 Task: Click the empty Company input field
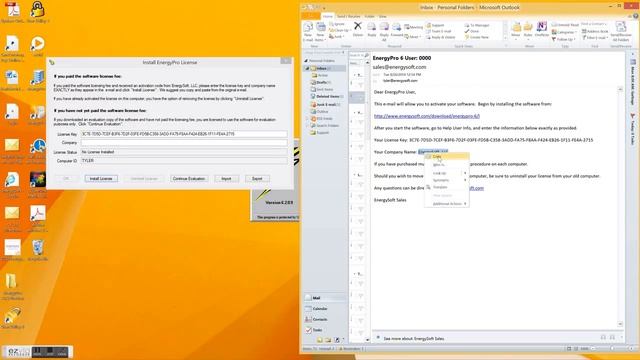tap(184, 143)
